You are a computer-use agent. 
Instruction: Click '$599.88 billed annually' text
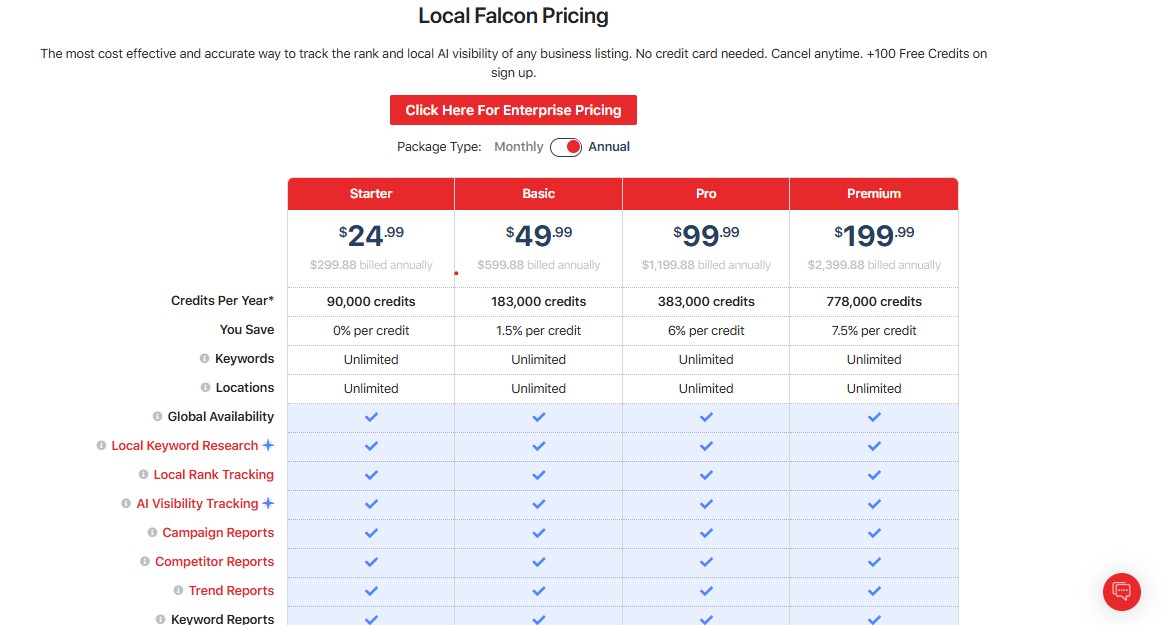click(539, 265)
